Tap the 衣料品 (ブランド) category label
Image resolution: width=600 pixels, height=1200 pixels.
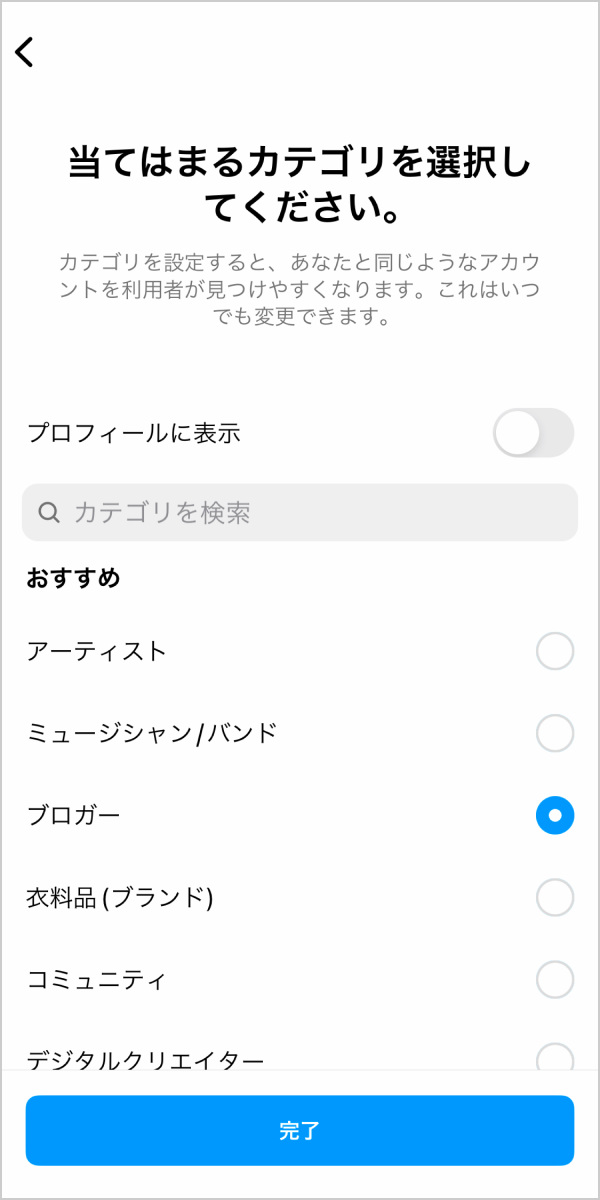pyautogui.click(x=120, y=897)
